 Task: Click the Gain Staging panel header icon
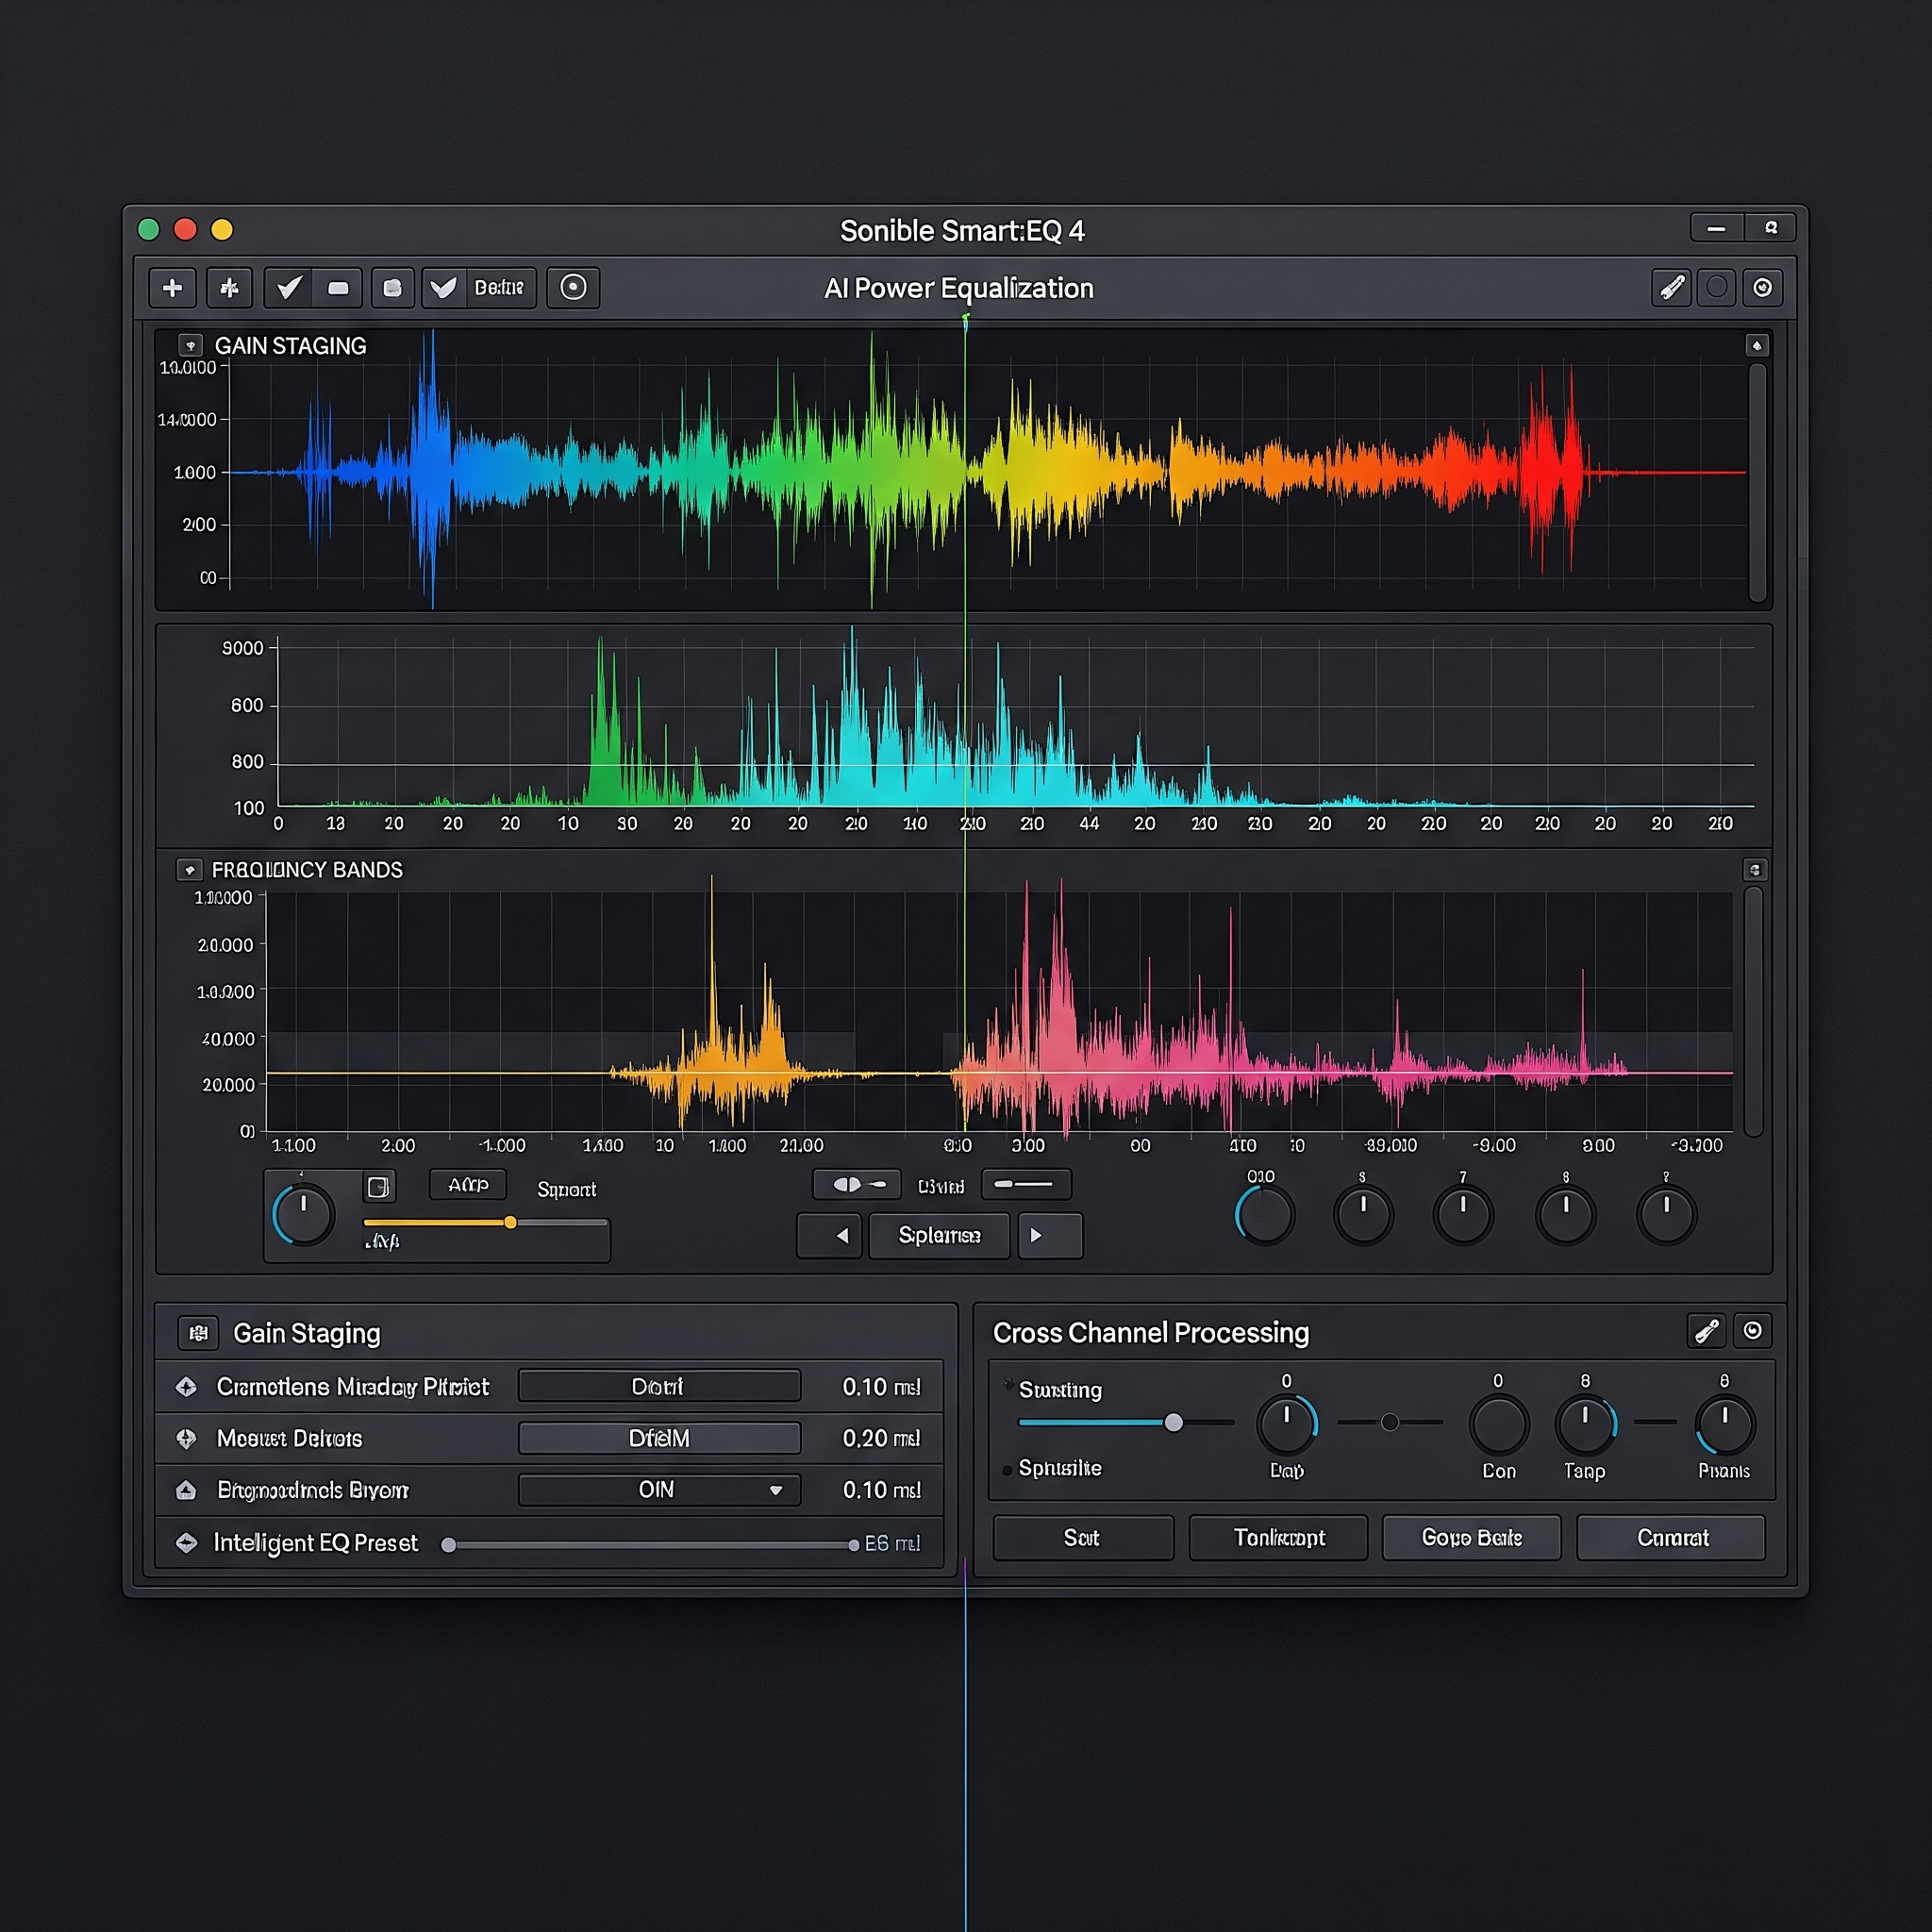click(198, 1332)
